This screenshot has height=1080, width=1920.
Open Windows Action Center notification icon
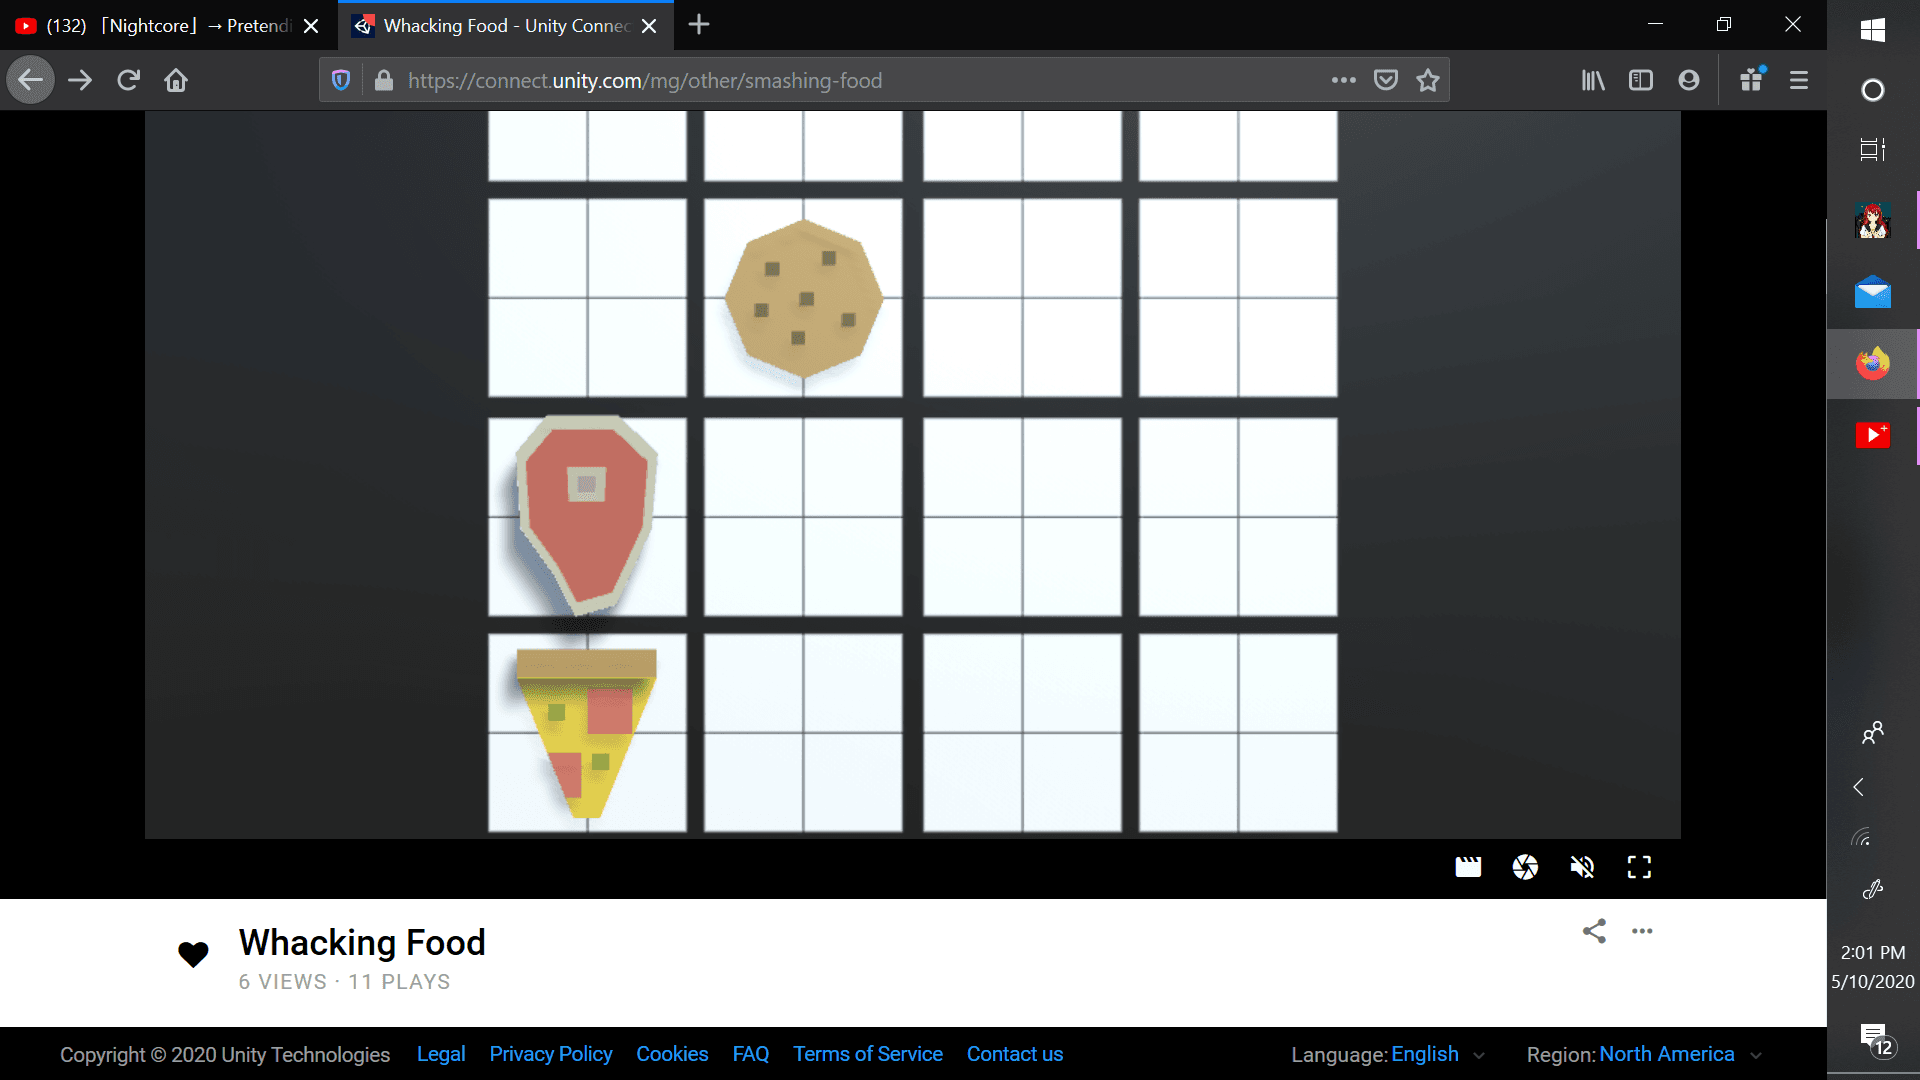[1873, 1038]
